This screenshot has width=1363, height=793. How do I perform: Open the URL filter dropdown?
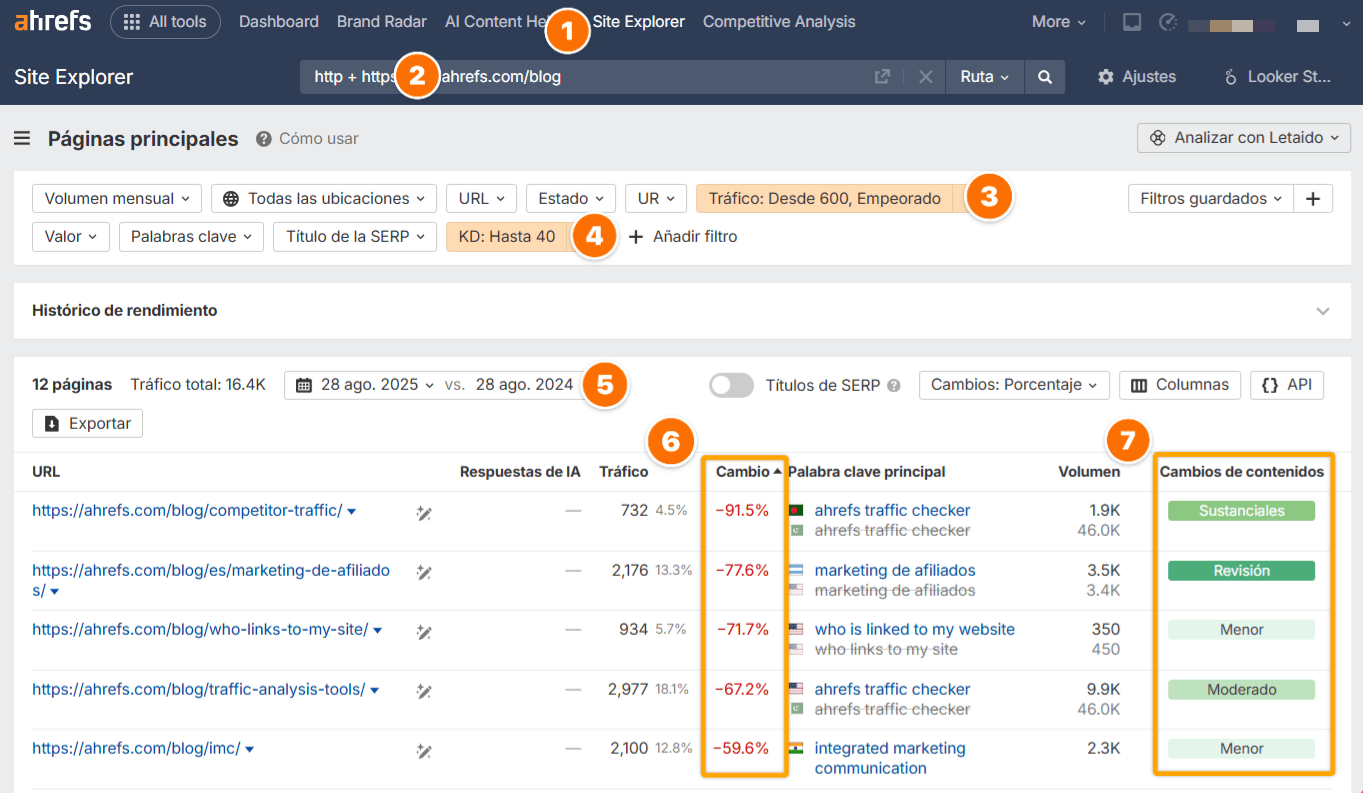coord(481,198)
